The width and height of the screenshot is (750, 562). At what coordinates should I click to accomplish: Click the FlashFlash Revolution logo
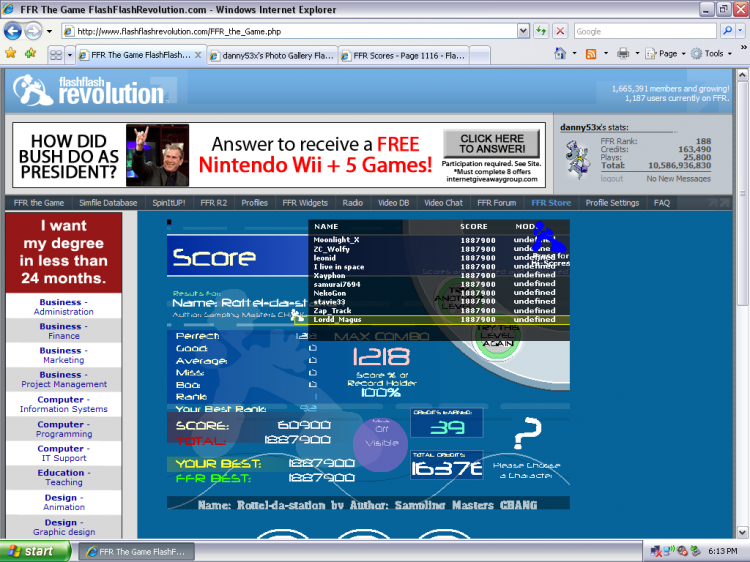(88, 90)
